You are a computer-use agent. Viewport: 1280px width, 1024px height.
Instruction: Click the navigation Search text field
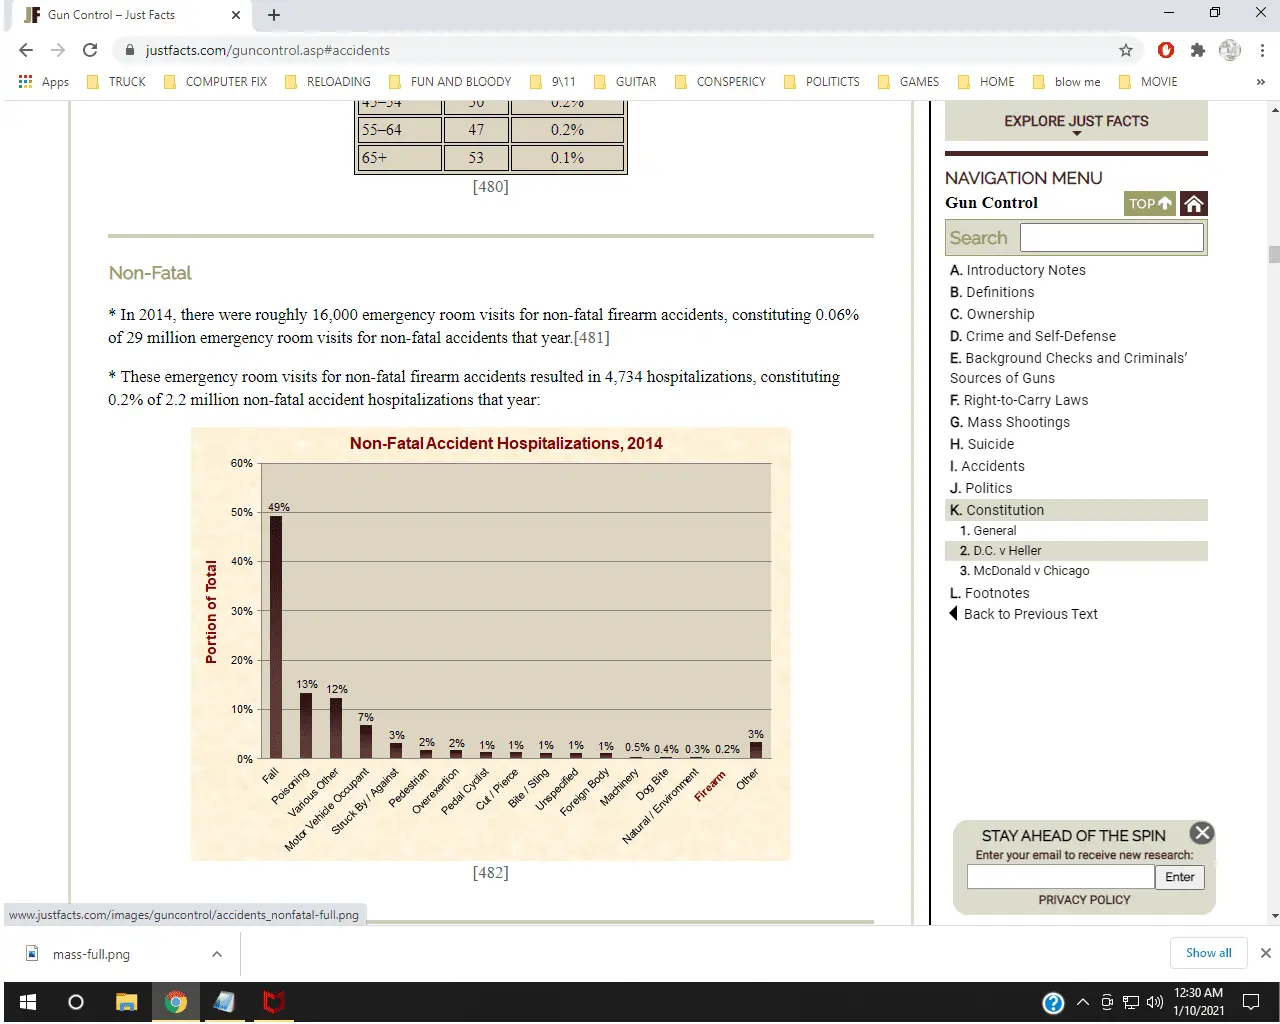click(1111, 237)
